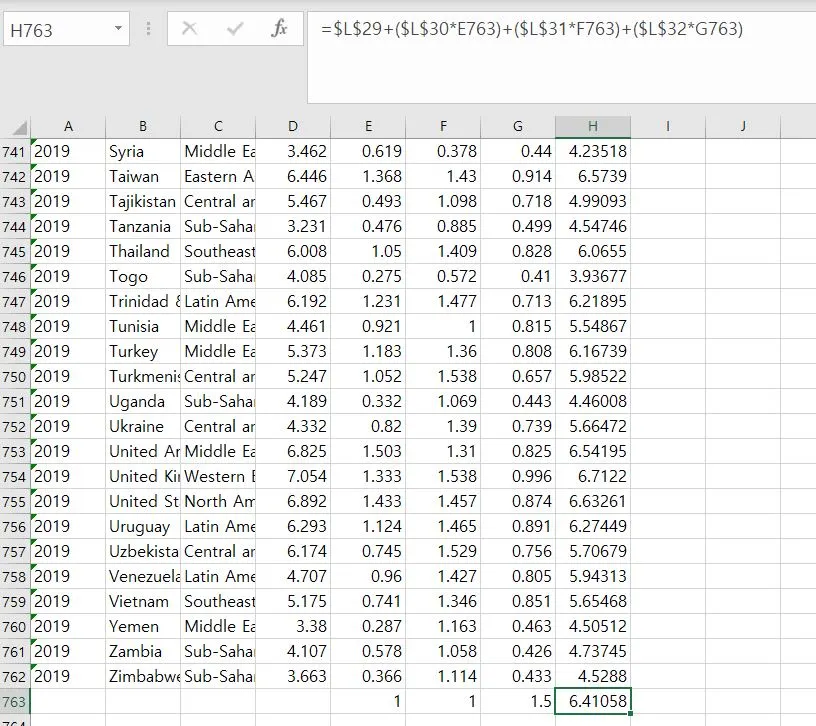Select column J header
Viewport: 816px width, 726px height.
coord(743,126)
